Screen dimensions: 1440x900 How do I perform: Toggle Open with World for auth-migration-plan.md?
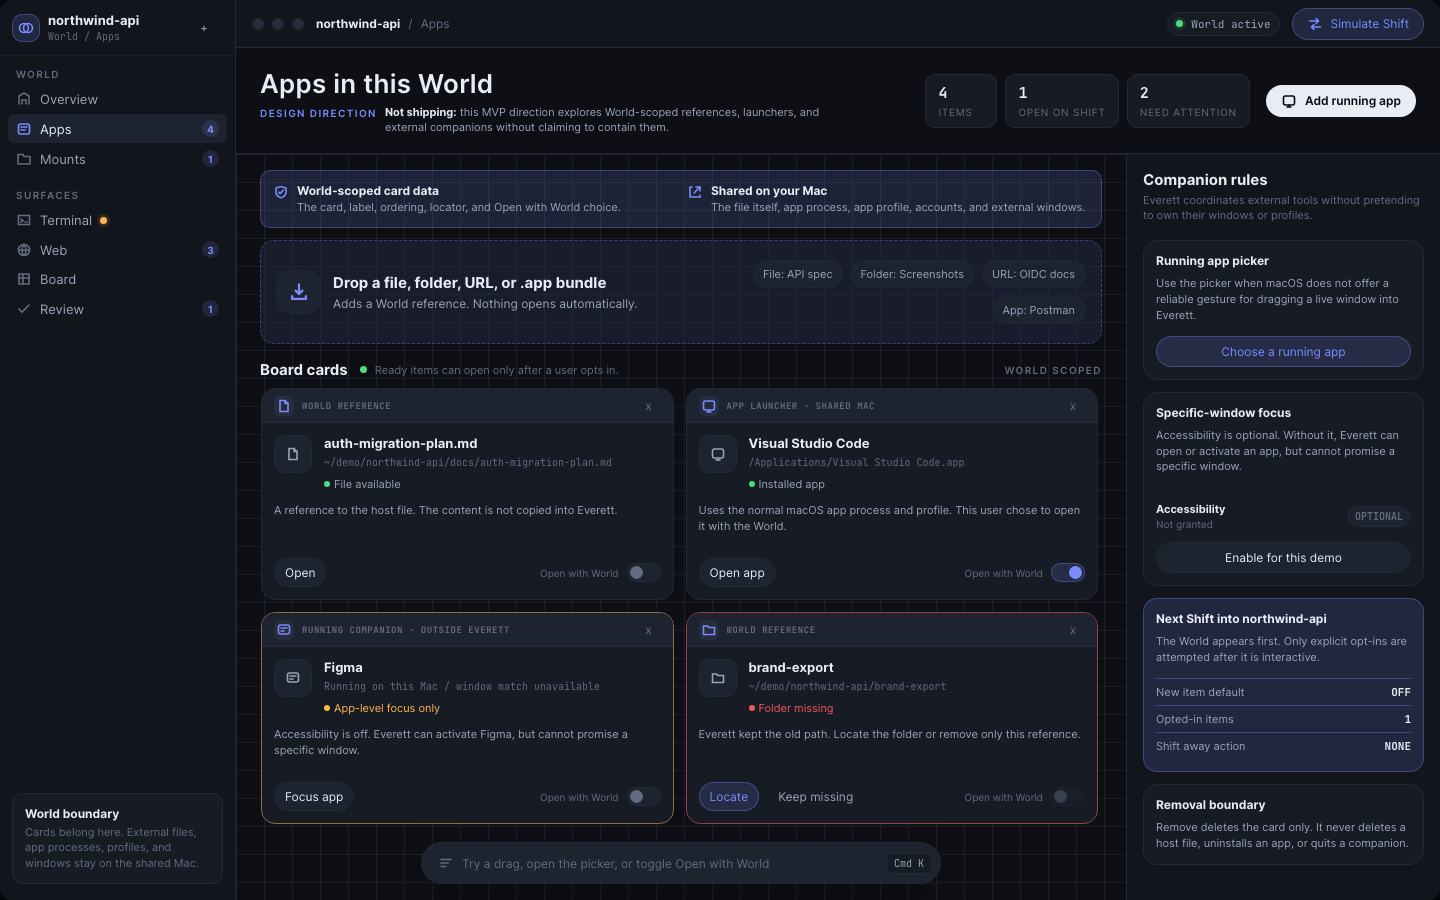pos(644,573)
